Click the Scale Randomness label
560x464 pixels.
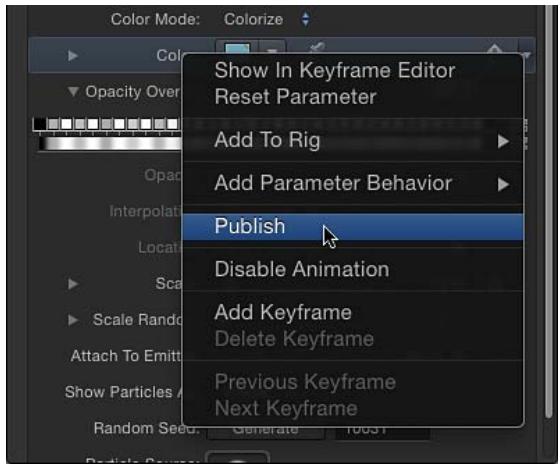click(x=138, y=320)
